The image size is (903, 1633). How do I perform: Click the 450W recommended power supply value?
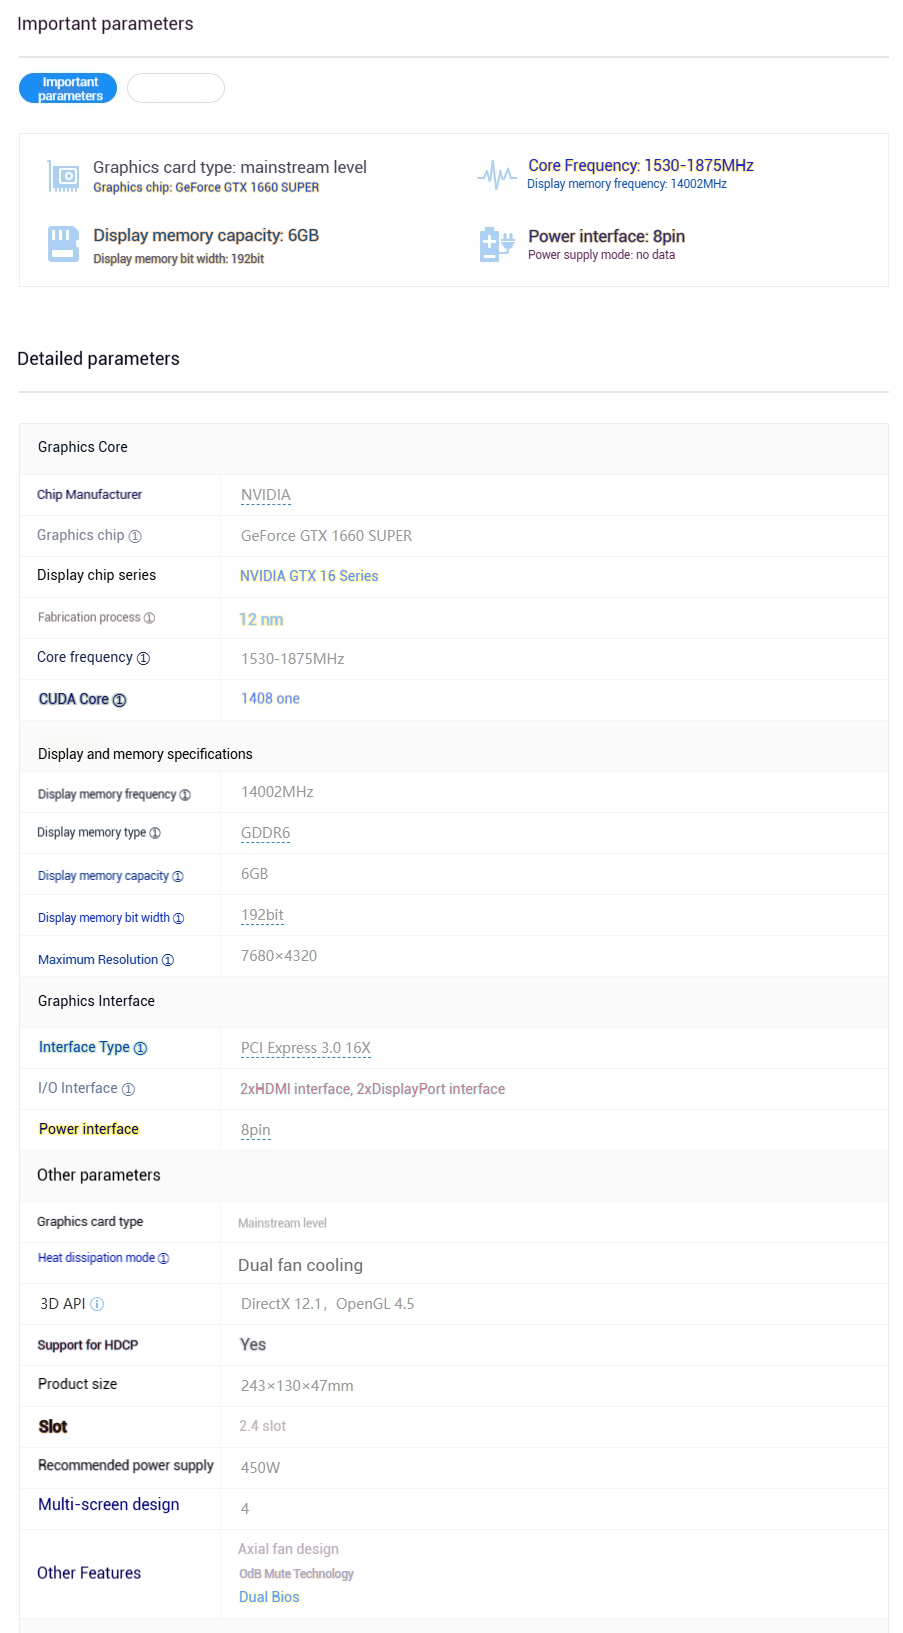[260, 1468]
